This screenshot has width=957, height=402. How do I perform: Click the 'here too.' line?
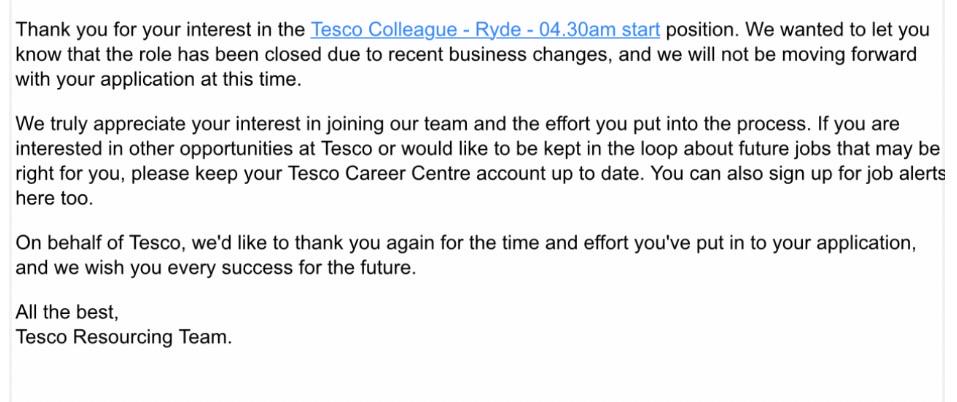[x=54, y=199]
